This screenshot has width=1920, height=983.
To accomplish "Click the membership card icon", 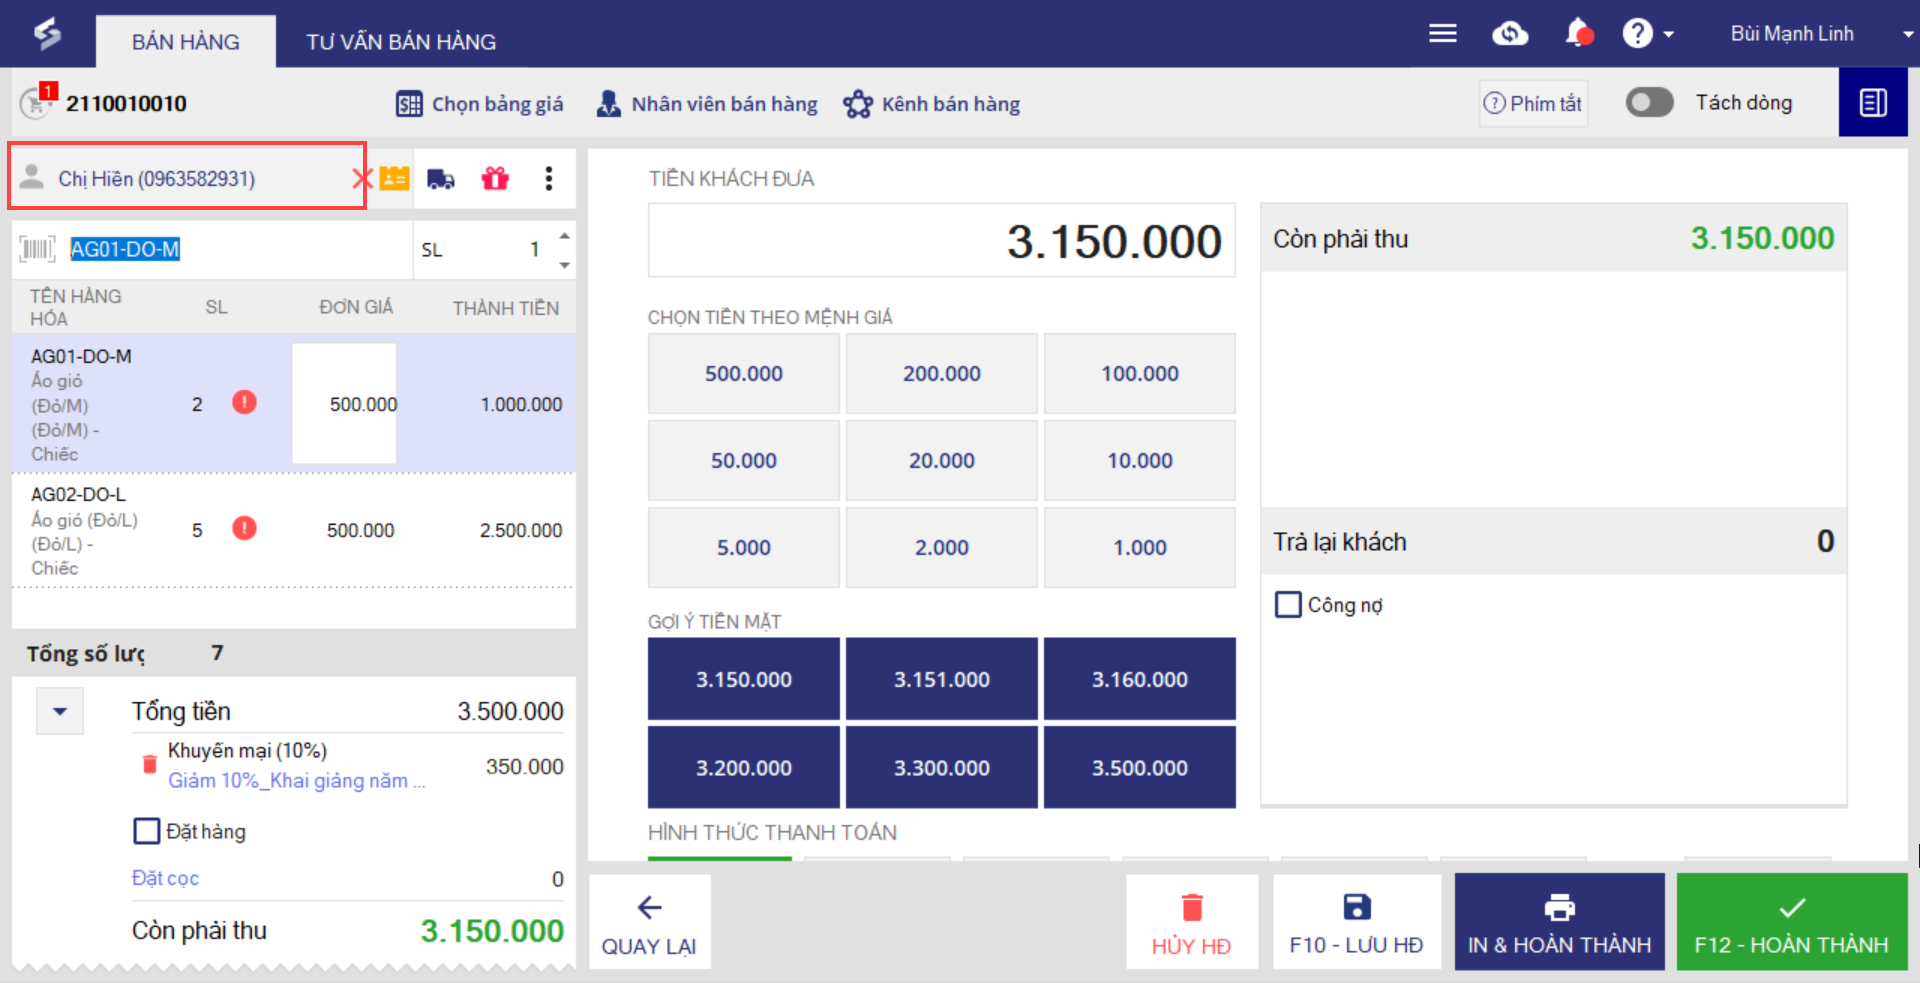I will [x=395, y=179].
